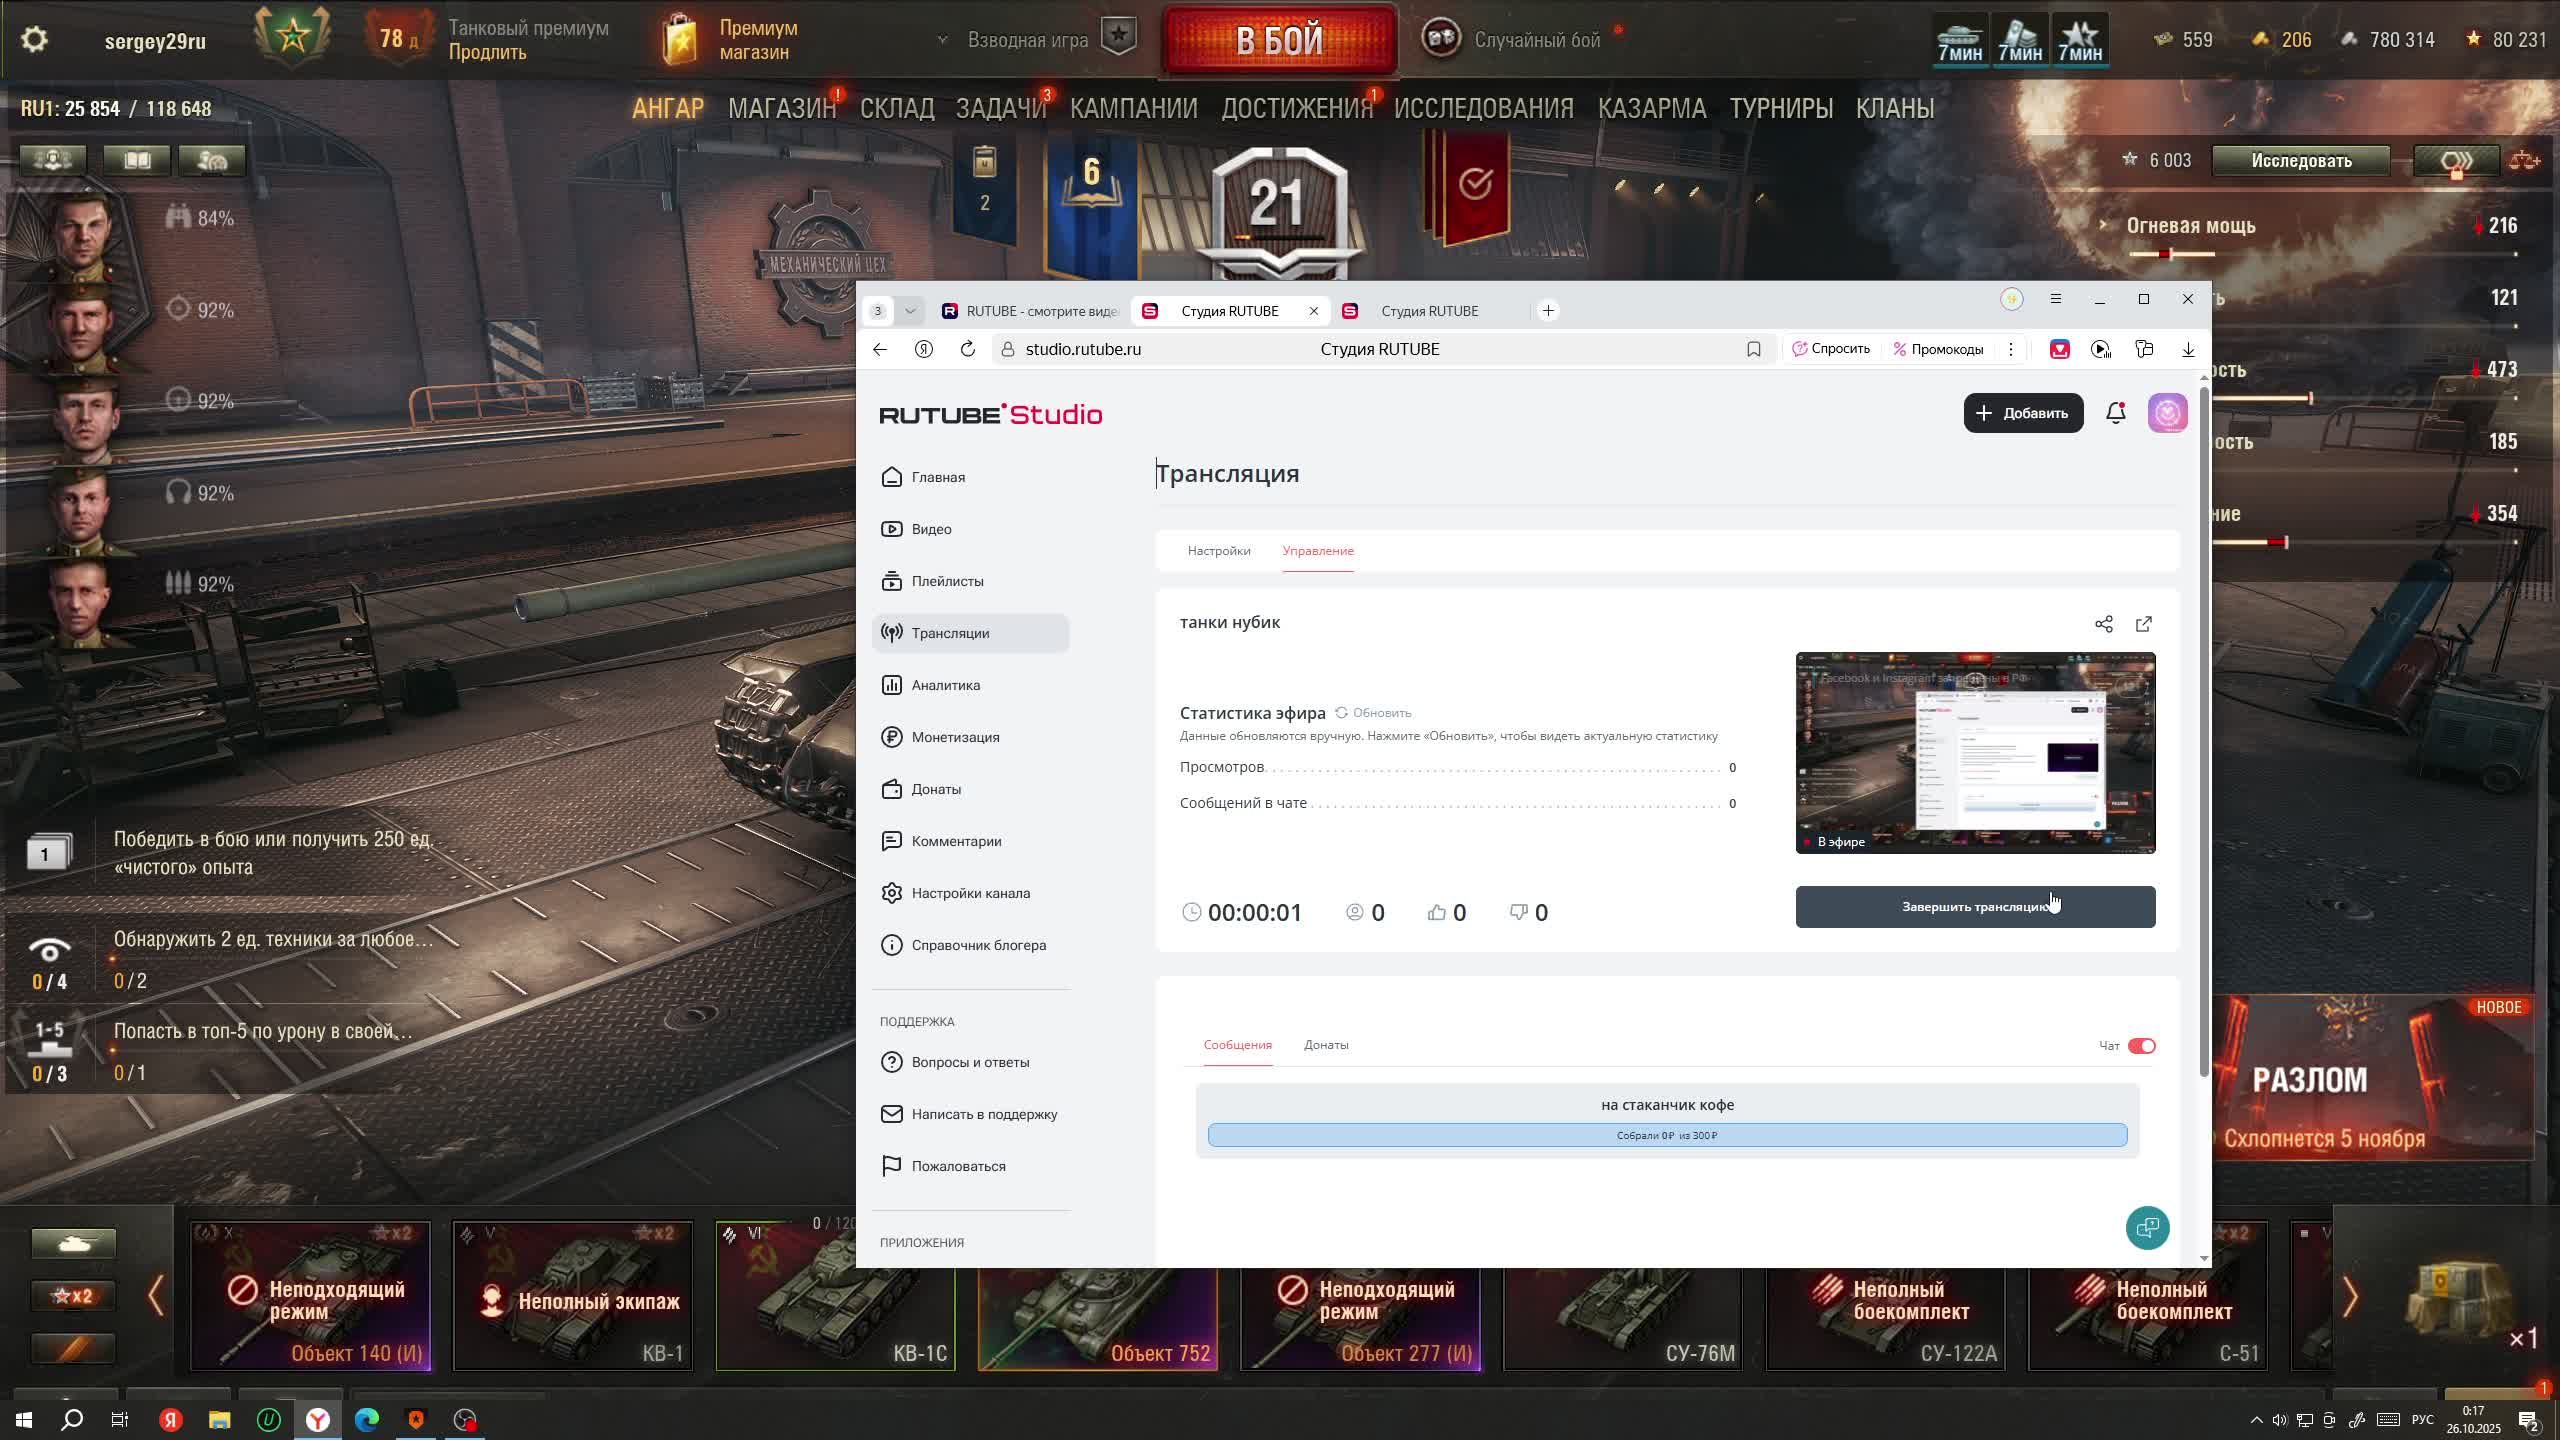
Task: Click the live stream preview thumbnail
Action: pyautogui.click(x=1974, y=752)
